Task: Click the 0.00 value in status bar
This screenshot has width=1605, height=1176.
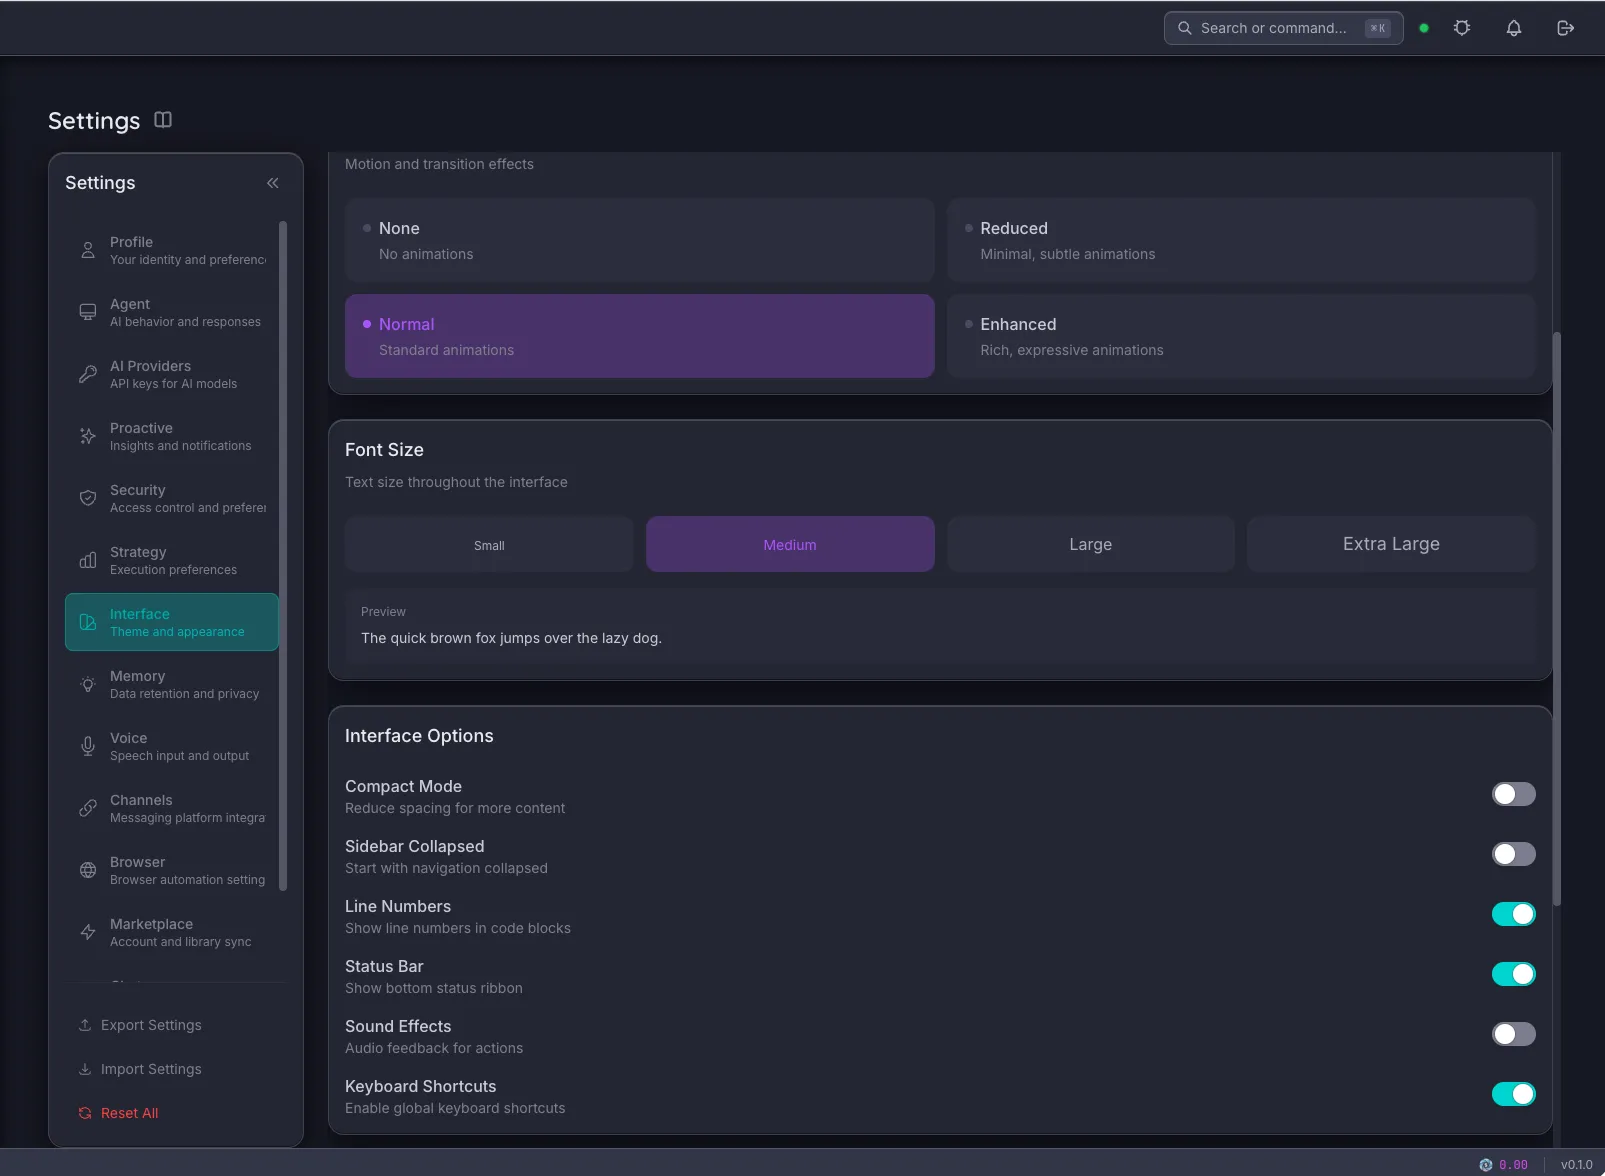Action: click(x=1513, y=1165)
